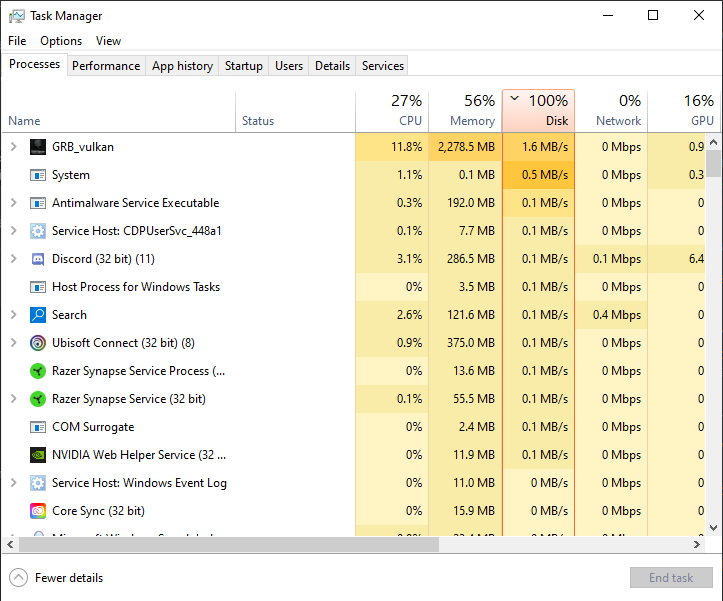The height and width of the screenshot is (601, 723).
Task: Select the 2,278.5 MB memory cell
Action: pyautogui.click(x=465, y=147)
